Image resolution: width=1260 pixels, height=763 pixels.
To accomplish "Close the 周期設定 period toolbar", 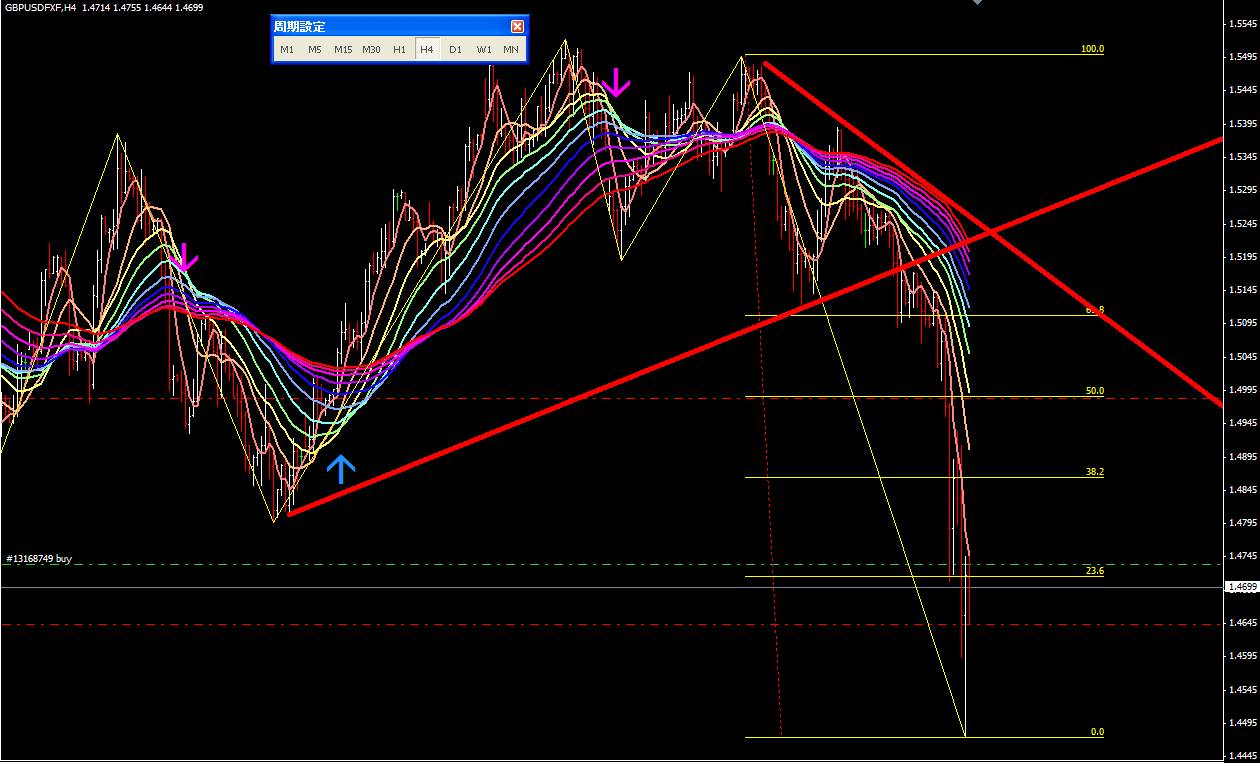I will pos(517,27).
